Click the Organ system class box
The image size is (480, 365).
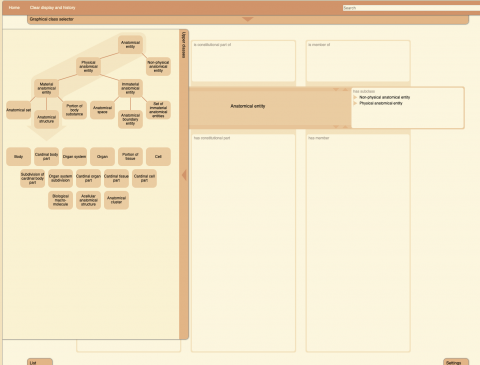(x=74, y=157)
